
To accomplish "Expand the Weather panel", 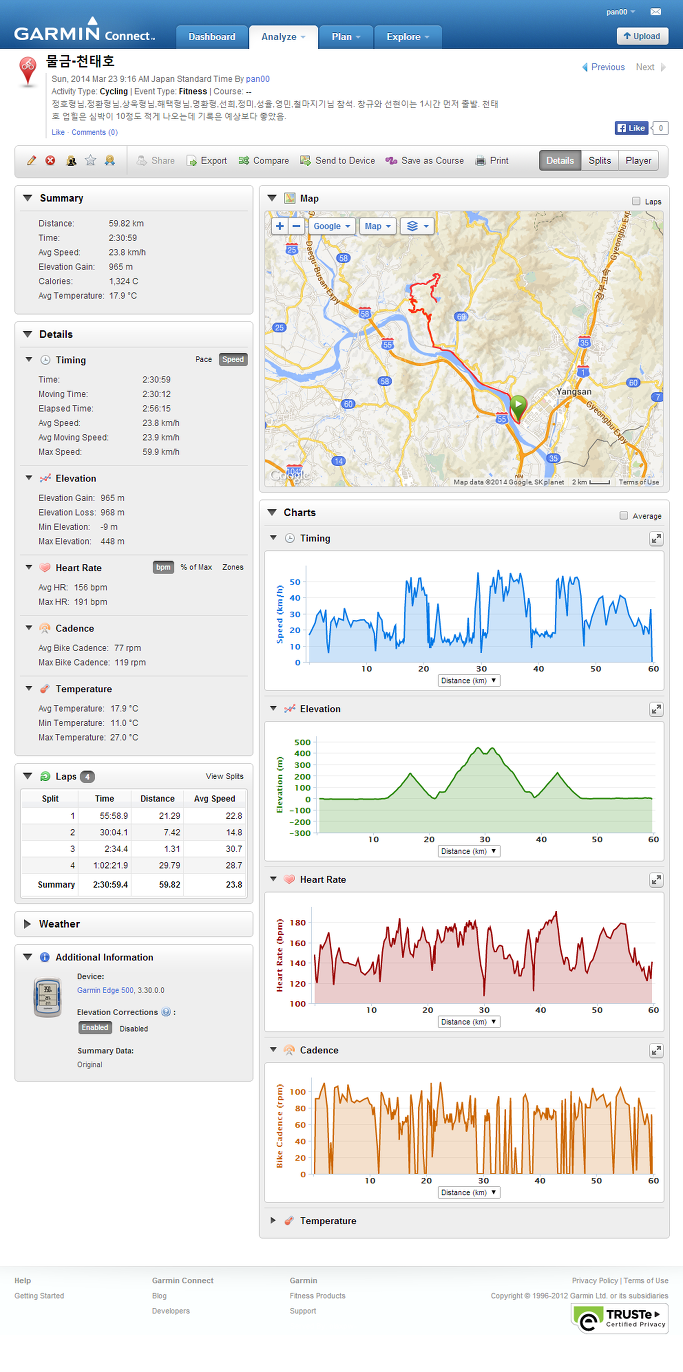I will pyautogui.click(x=27, y=924).
